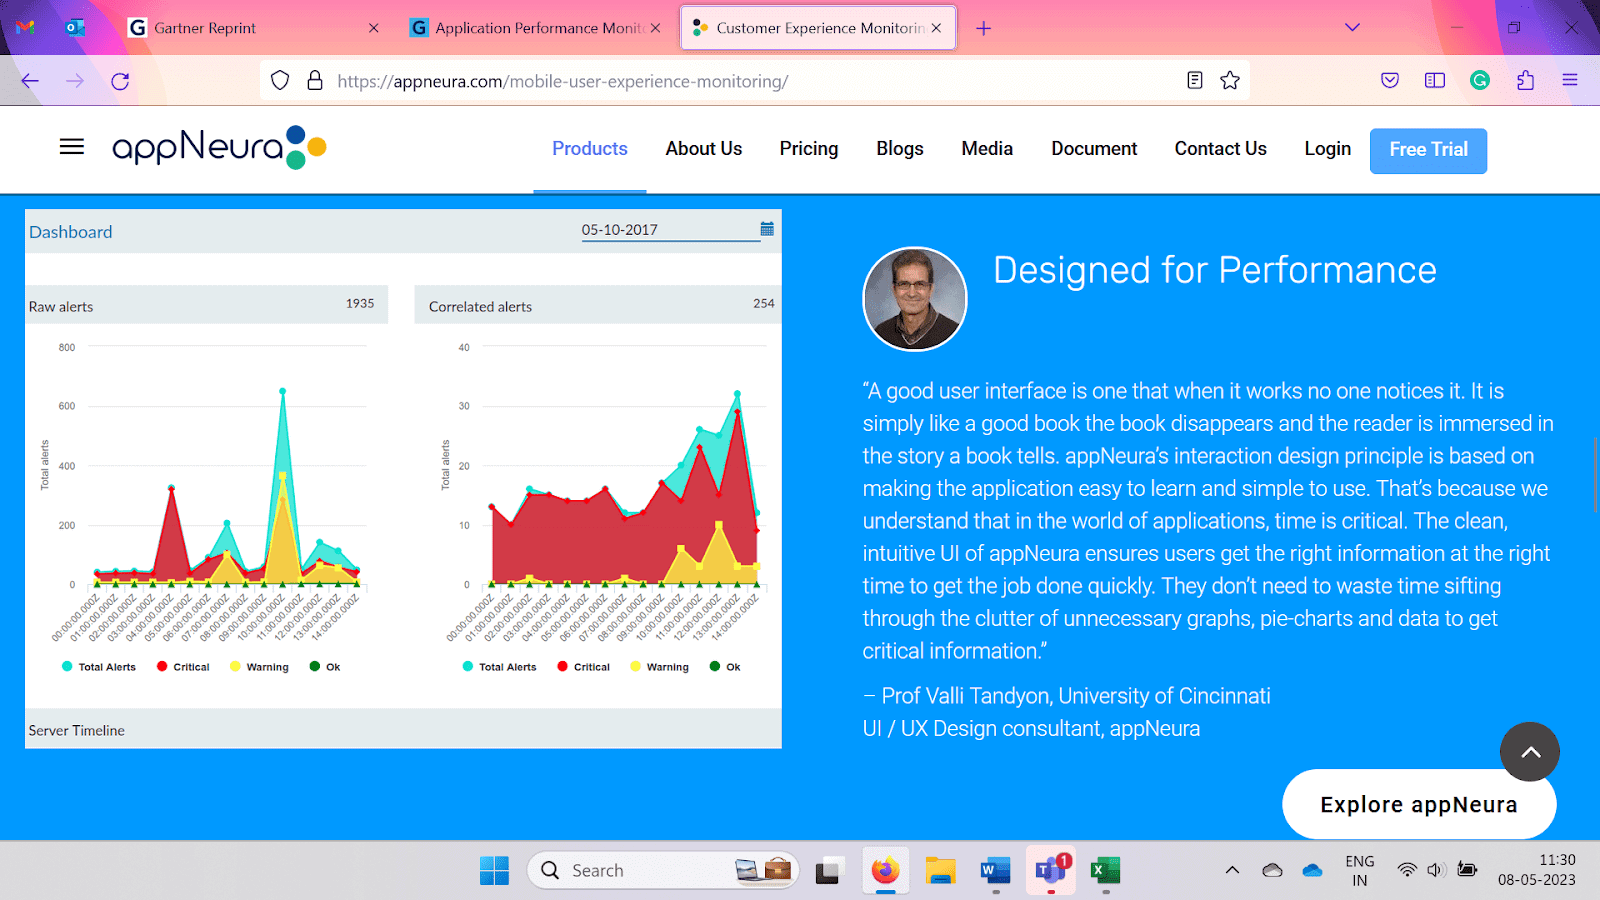Open the Firefox extensions puzzle icon
1600x900 pixels.
(x=1525, y=81)
